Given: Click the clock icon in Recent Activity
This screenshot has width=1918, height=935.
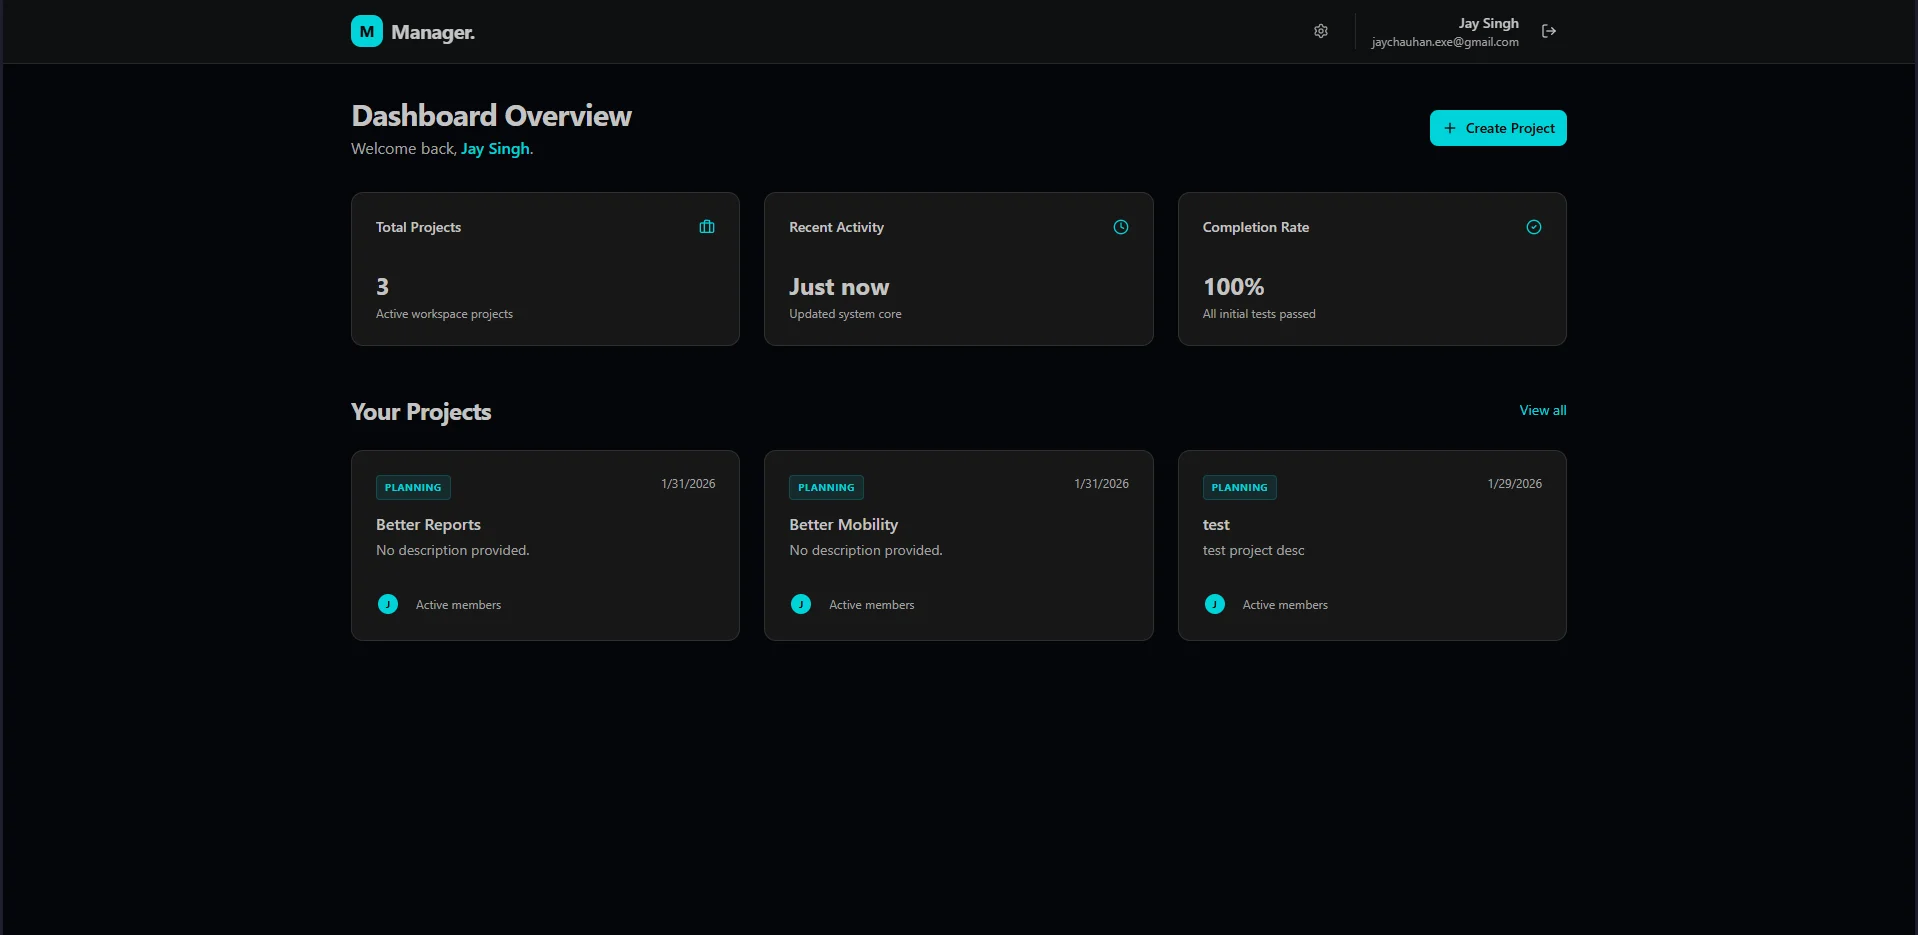Looking at the screenshot, I should pyautogui.click(x=1121, y=227).
